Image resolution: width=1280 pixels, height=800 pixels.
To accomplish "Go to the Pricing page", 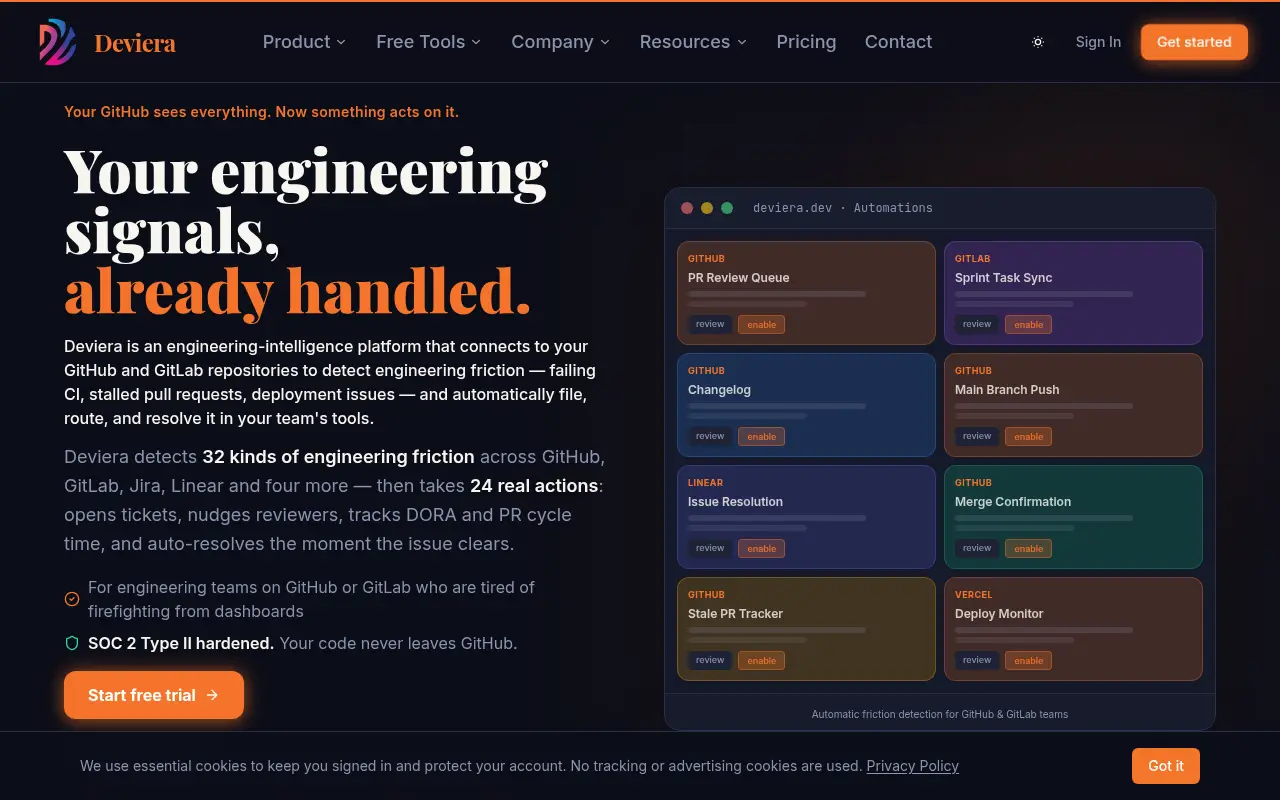I will [x=806, y=42].
